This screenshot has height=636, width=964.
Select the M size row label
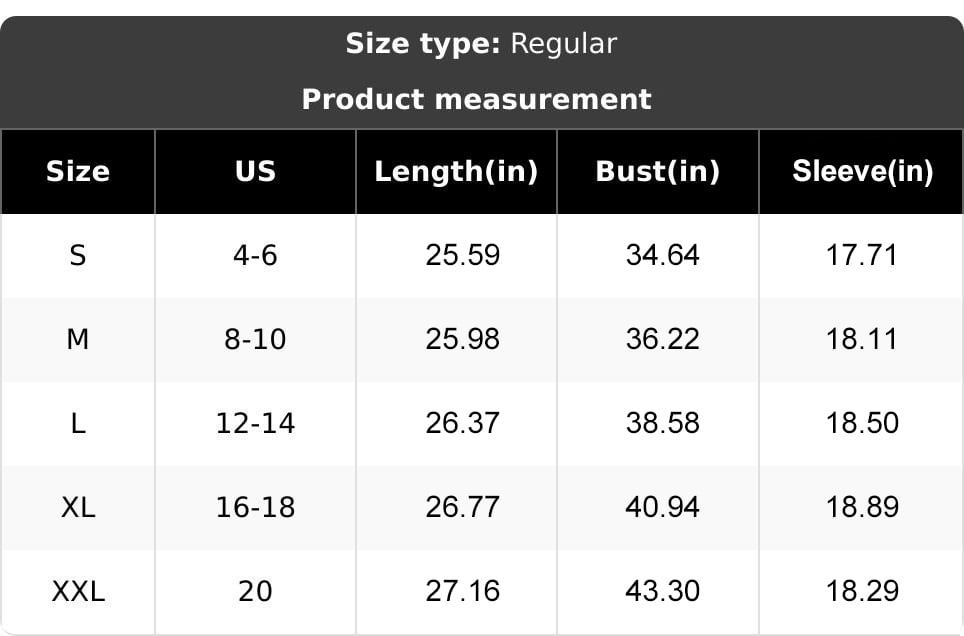78,339
